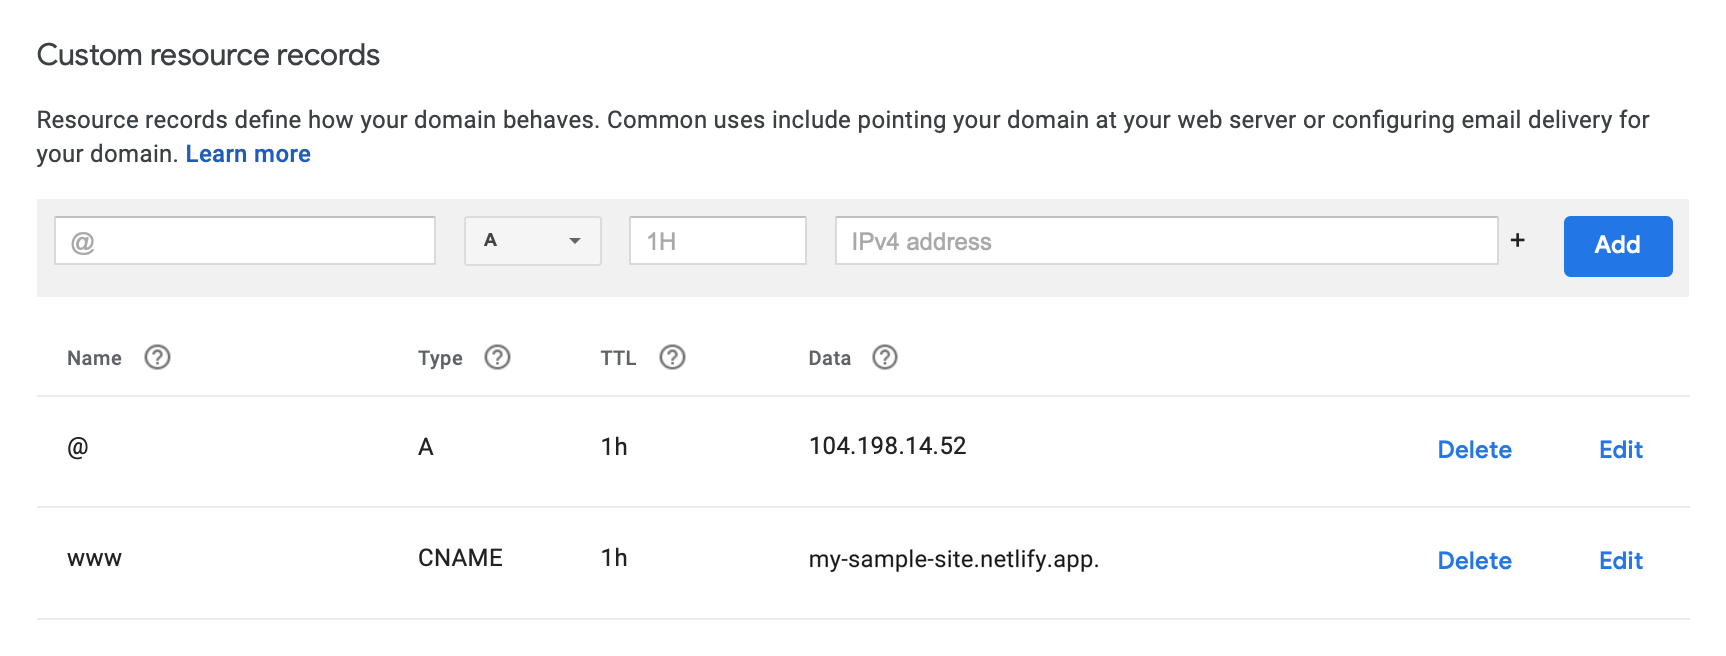Delete the www CNAME record
Screen dimensions: 1726x656
coord(1474,561)
